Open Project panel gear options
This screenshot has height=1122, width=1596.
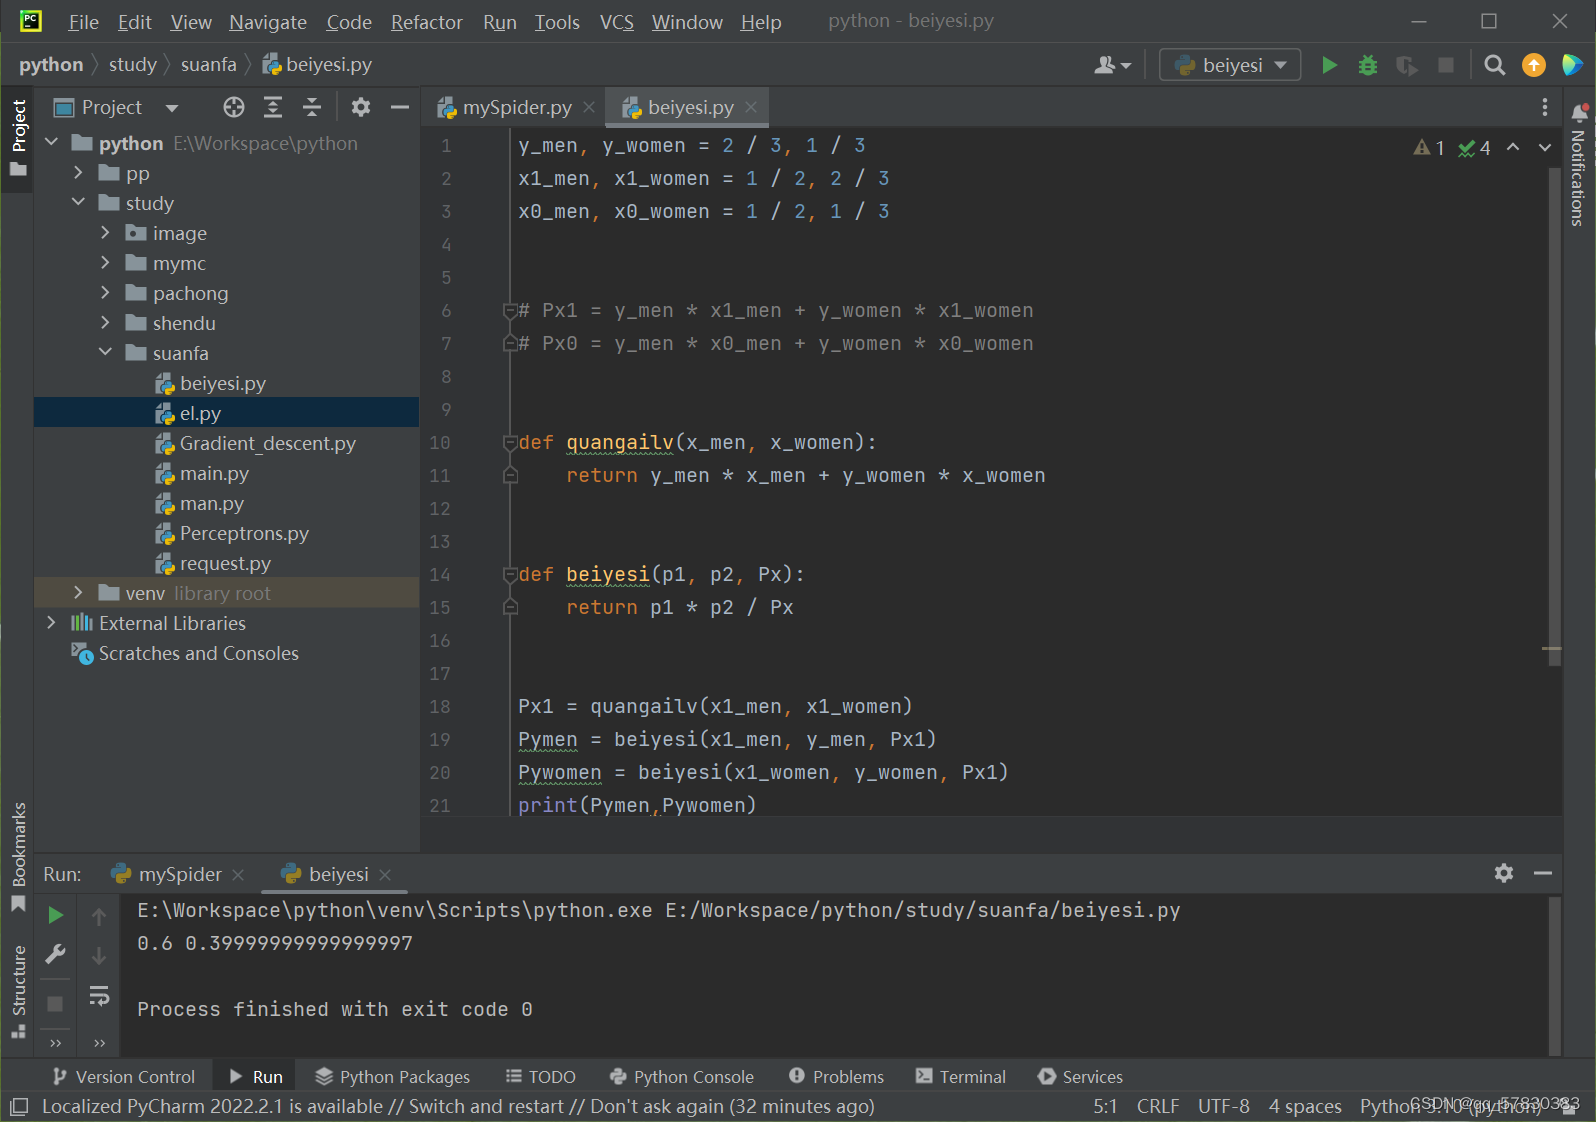[x=361, y=107]
